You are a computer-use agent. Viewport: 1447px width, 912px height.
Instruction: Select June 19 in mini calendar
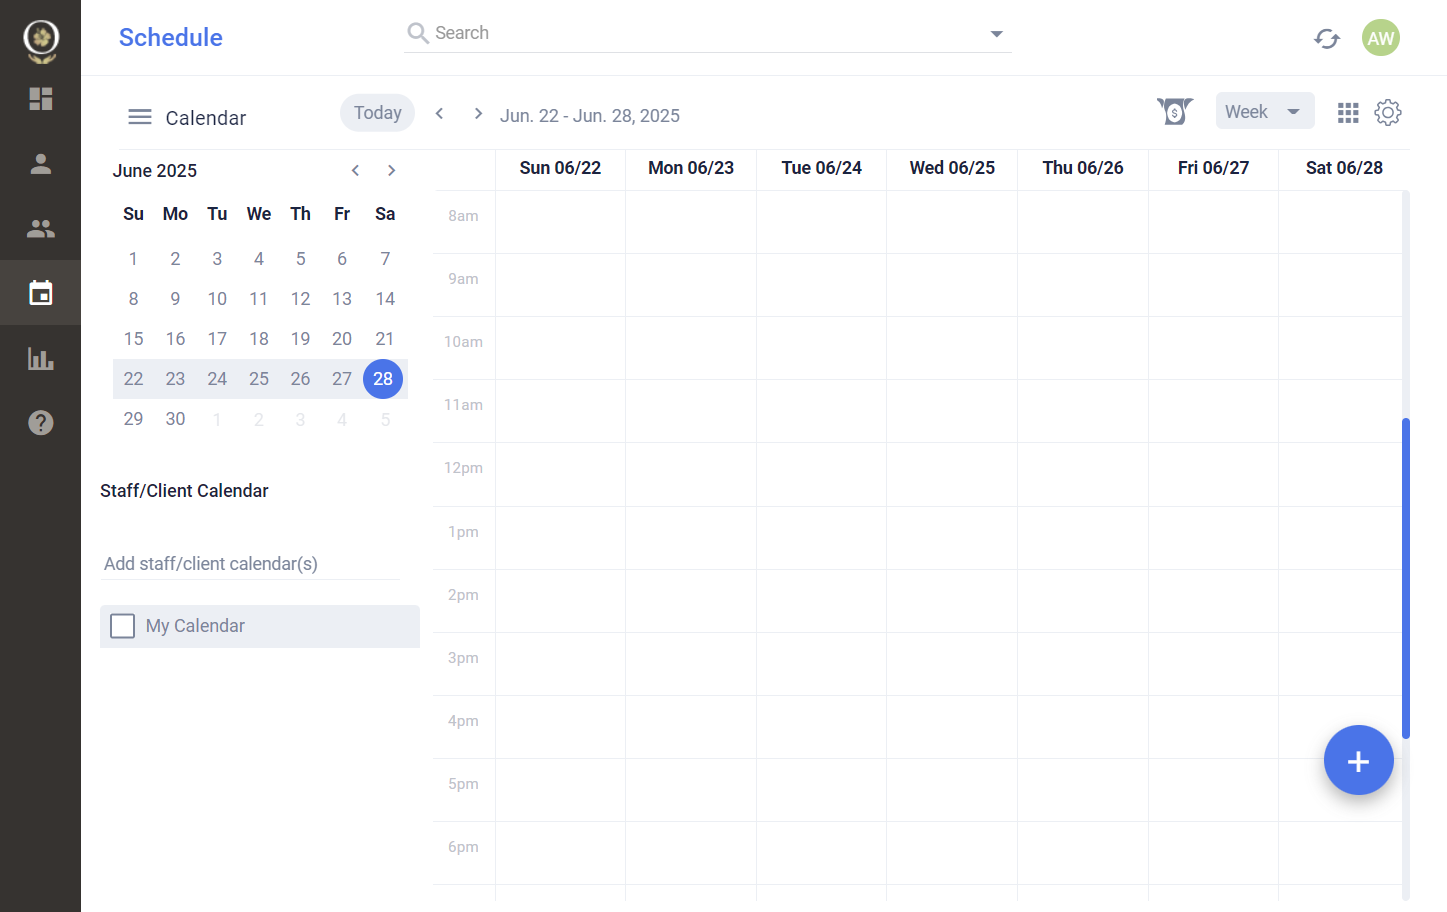coord(300,339)
